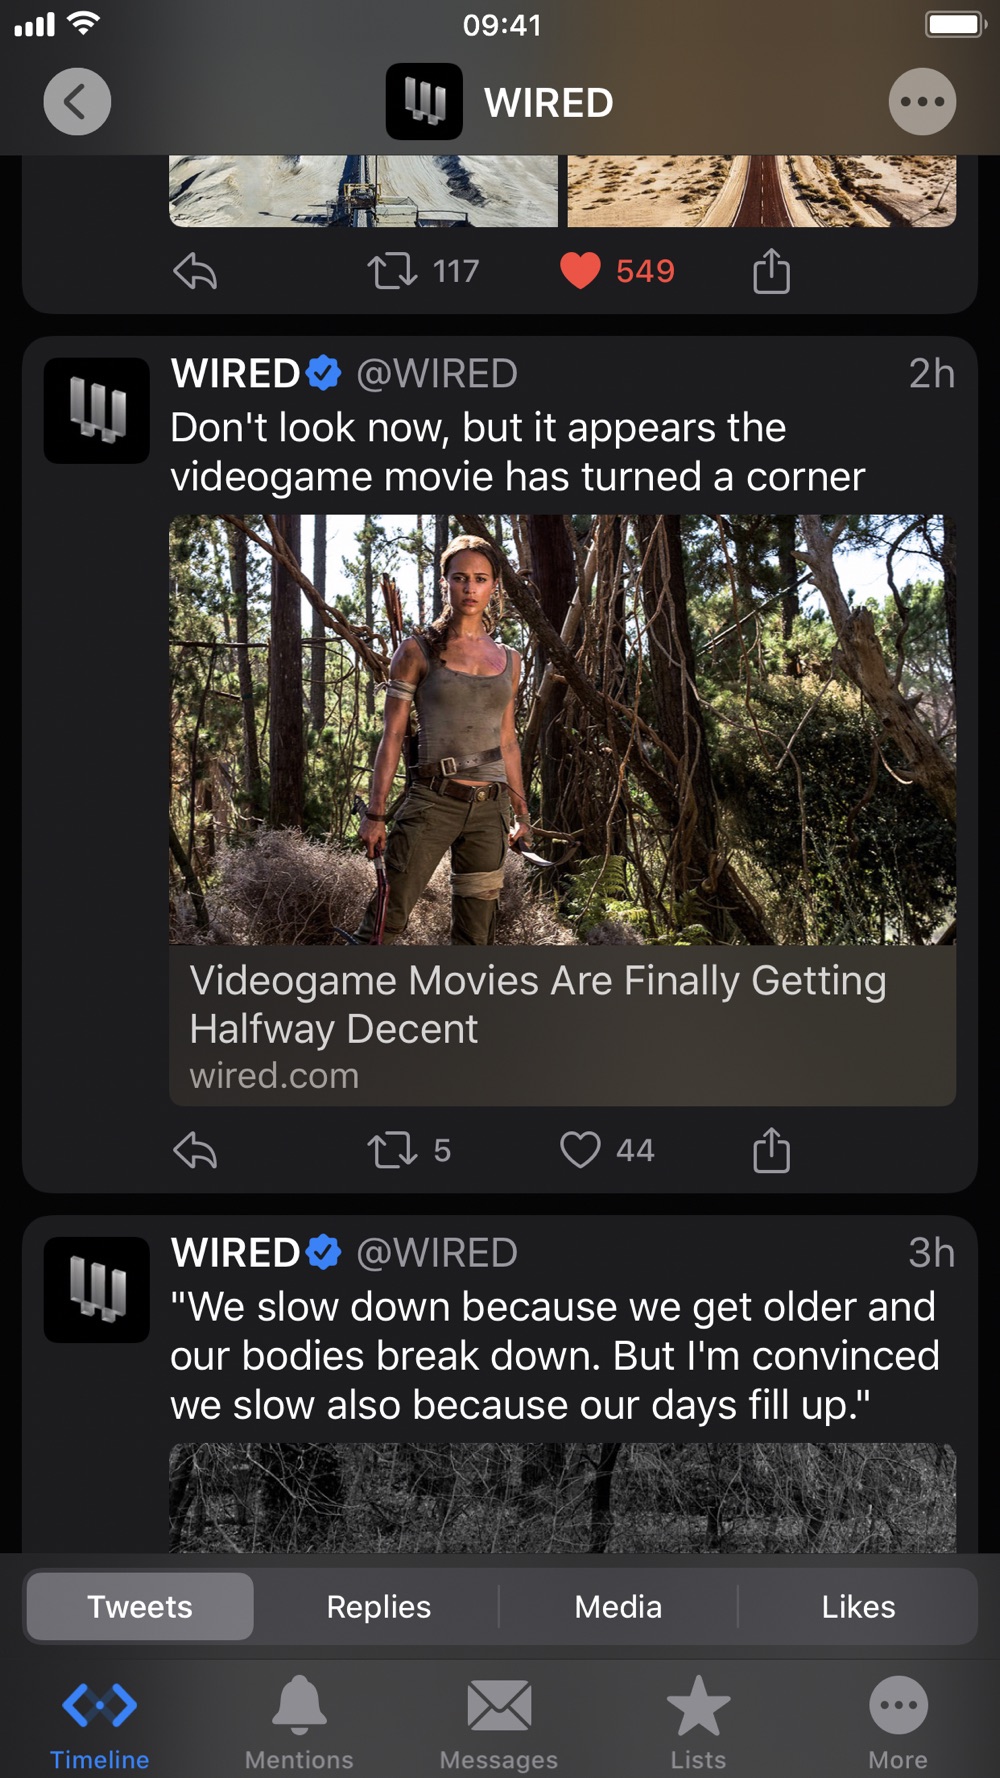This screenshot has height=1778, width=1000.
Task: Retweet the tweet with 117 retweets
Action: pyautogui.click(x=392, y=271)
